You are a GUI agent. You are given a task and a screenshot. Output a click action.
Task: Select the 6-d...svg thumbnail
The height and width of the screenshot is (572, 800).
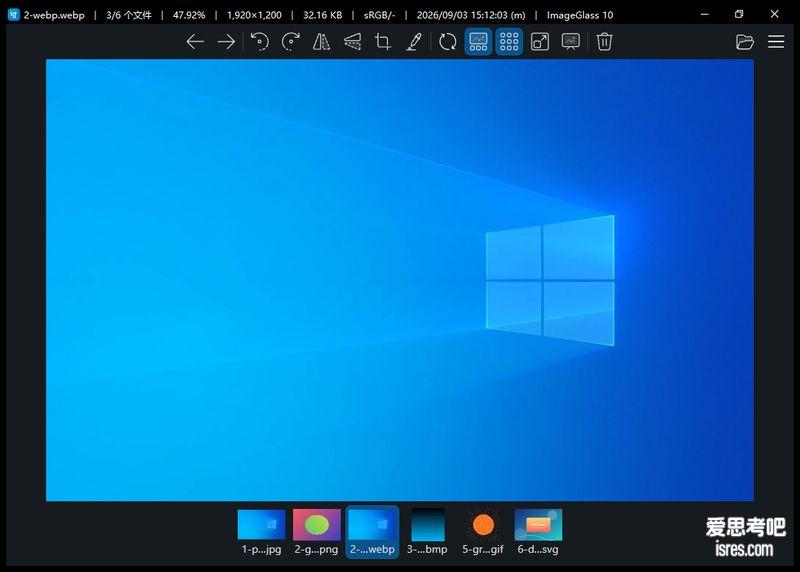pos(538,532)
